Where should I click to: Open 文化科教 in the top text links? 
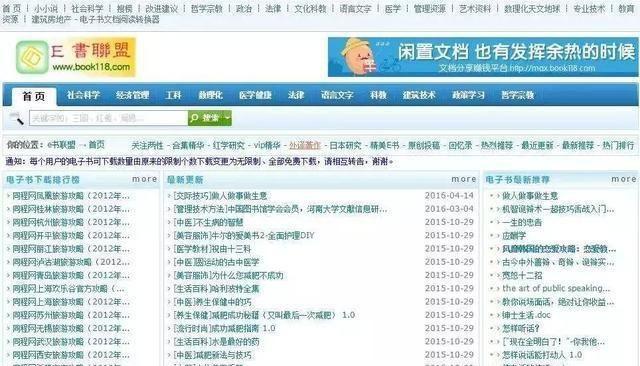310,9
